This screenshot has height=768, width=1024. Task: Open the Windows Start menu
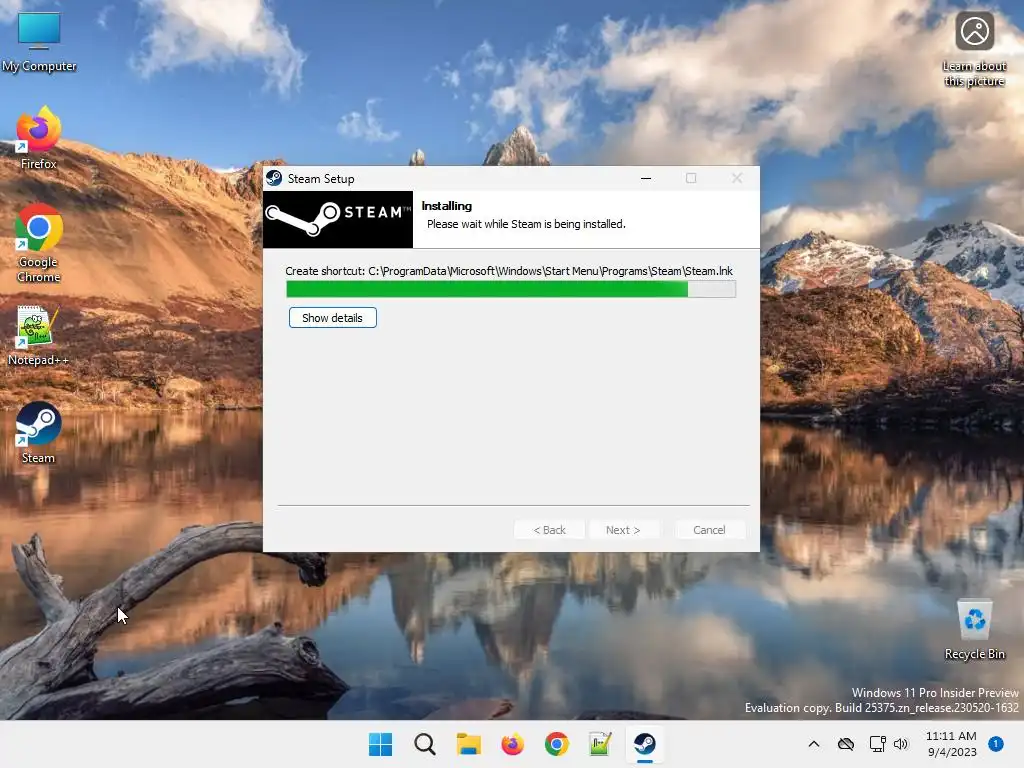coord(381,744)
